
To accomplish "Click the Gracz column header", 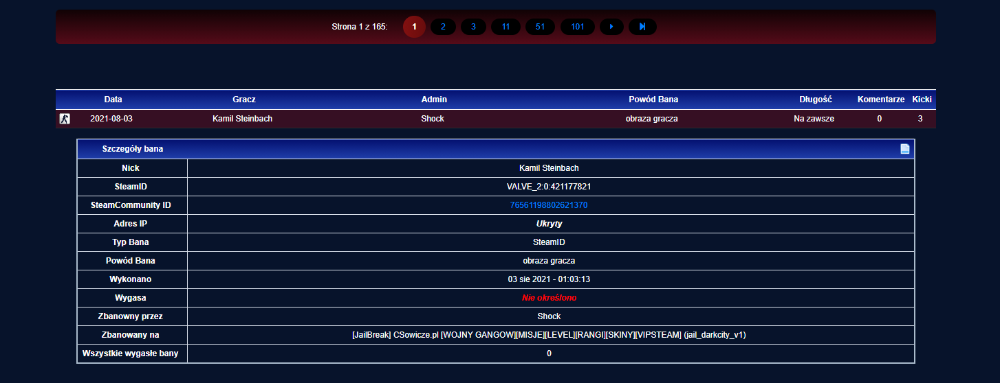I will pos(244,99).
